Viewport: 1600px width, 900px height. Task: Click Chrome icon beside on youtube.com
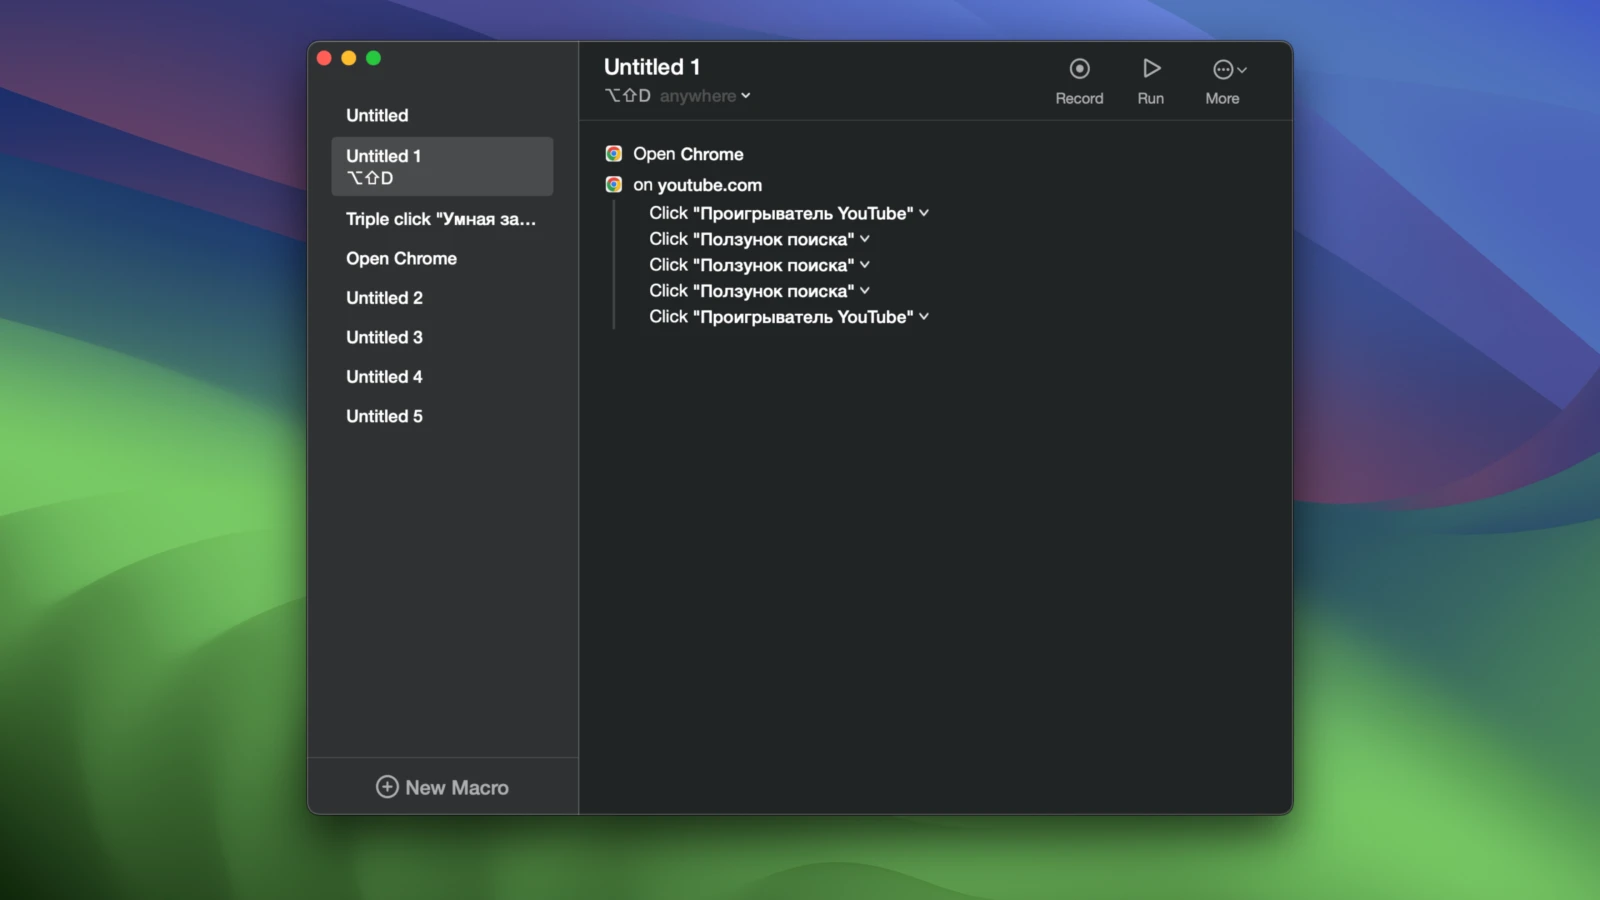pyautogui.click(x=614, y=185)
